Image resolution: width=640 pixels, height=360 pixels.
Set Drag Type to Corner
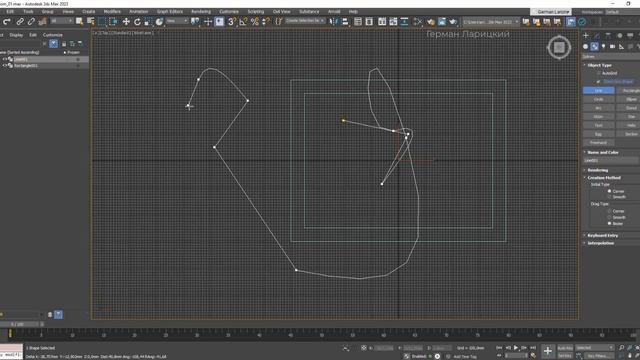tap(609, 211)
